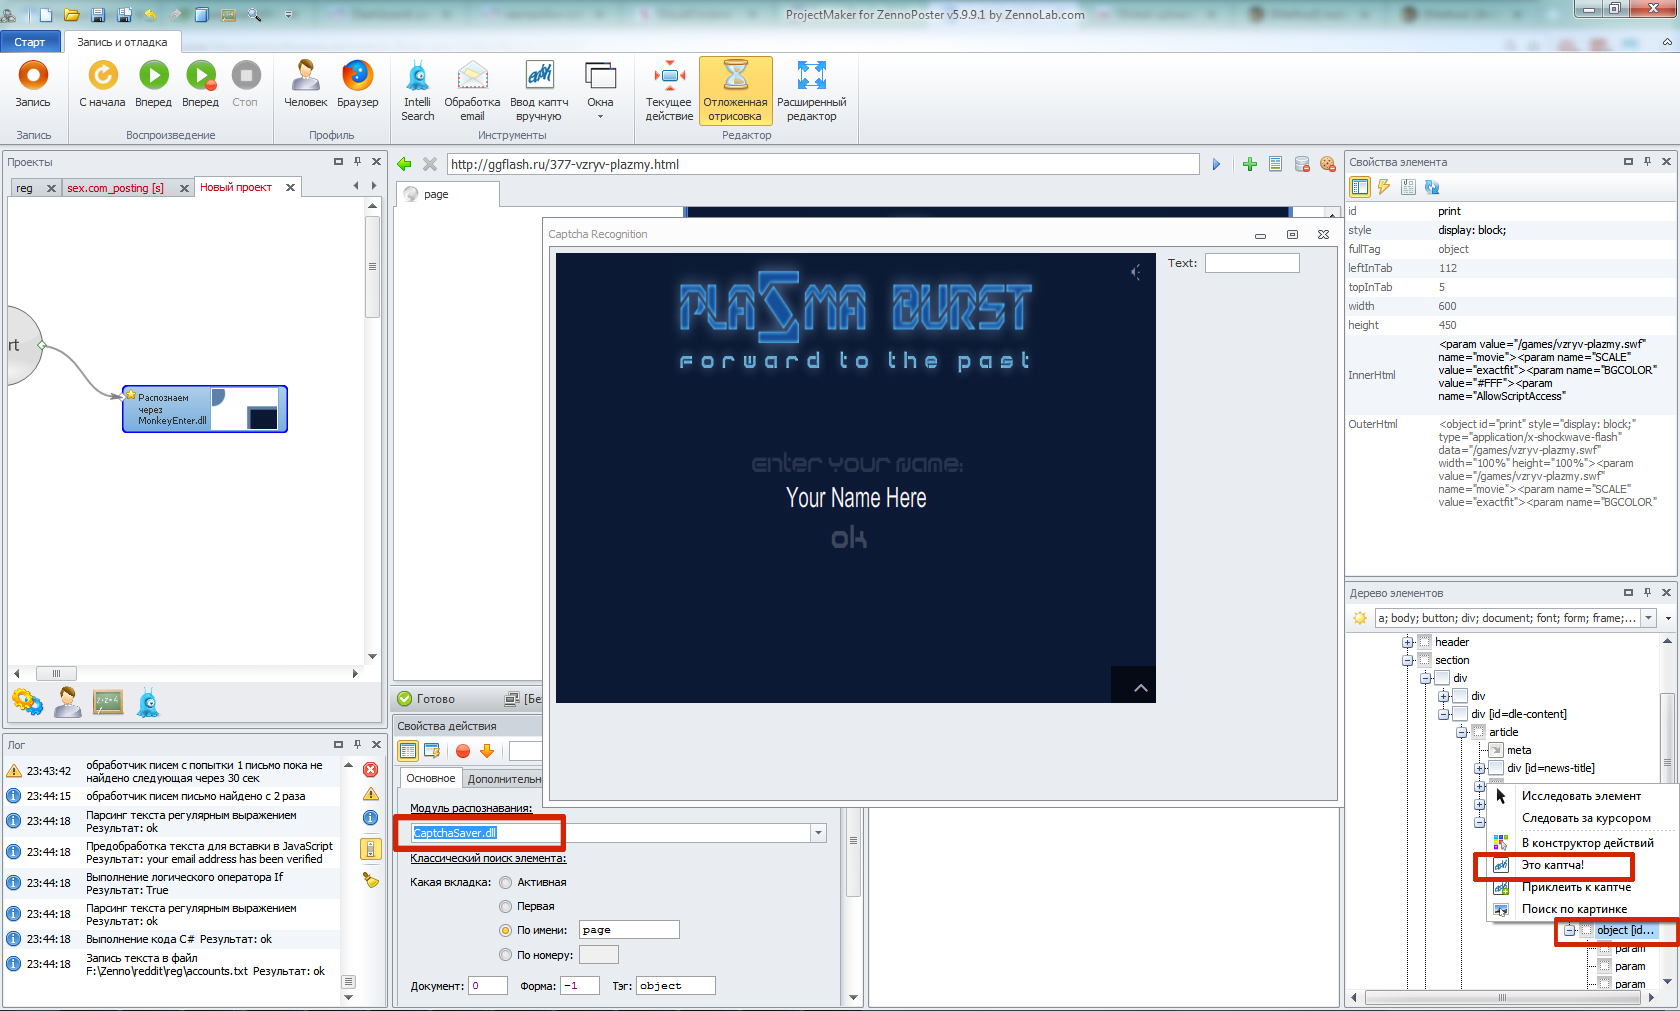Click the Тэг input field containing object
The width and height of the screenshot is (1680, 1011).
pos(675,986)
